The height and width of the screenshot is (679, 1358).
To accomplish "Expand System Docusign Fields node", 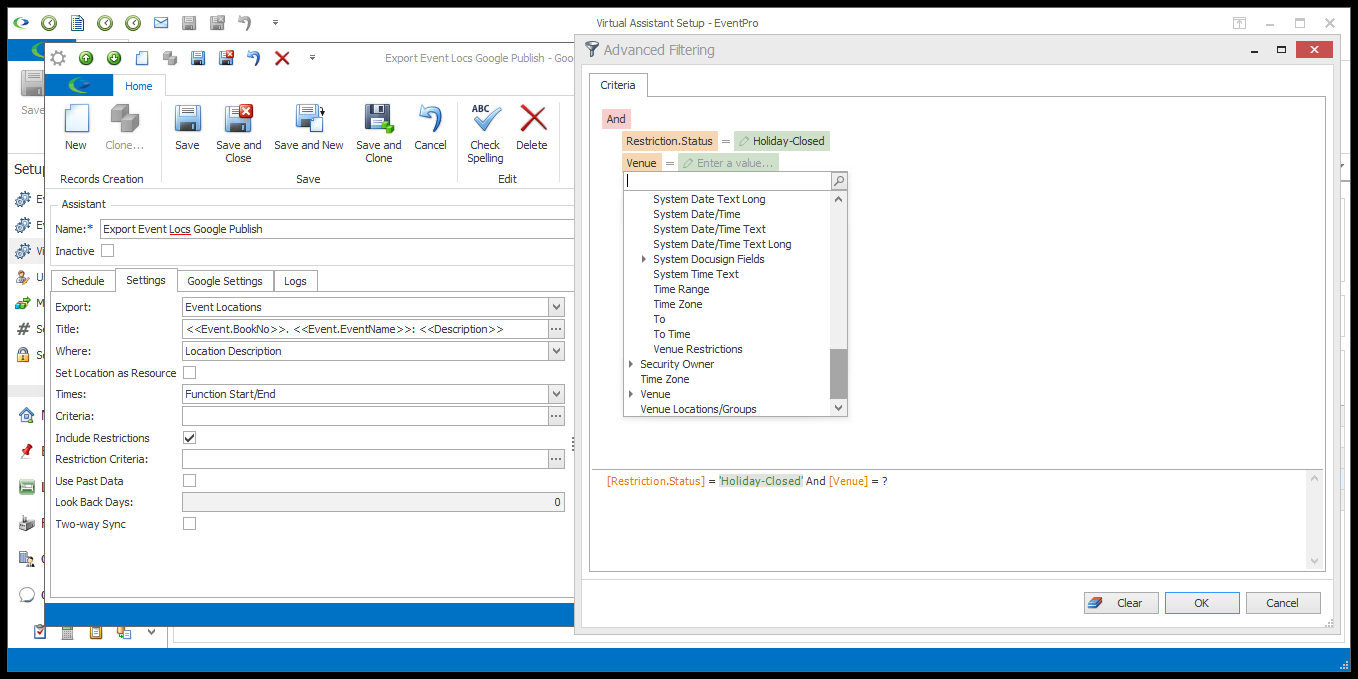I will pyautogui.click(x=644, y=259).
